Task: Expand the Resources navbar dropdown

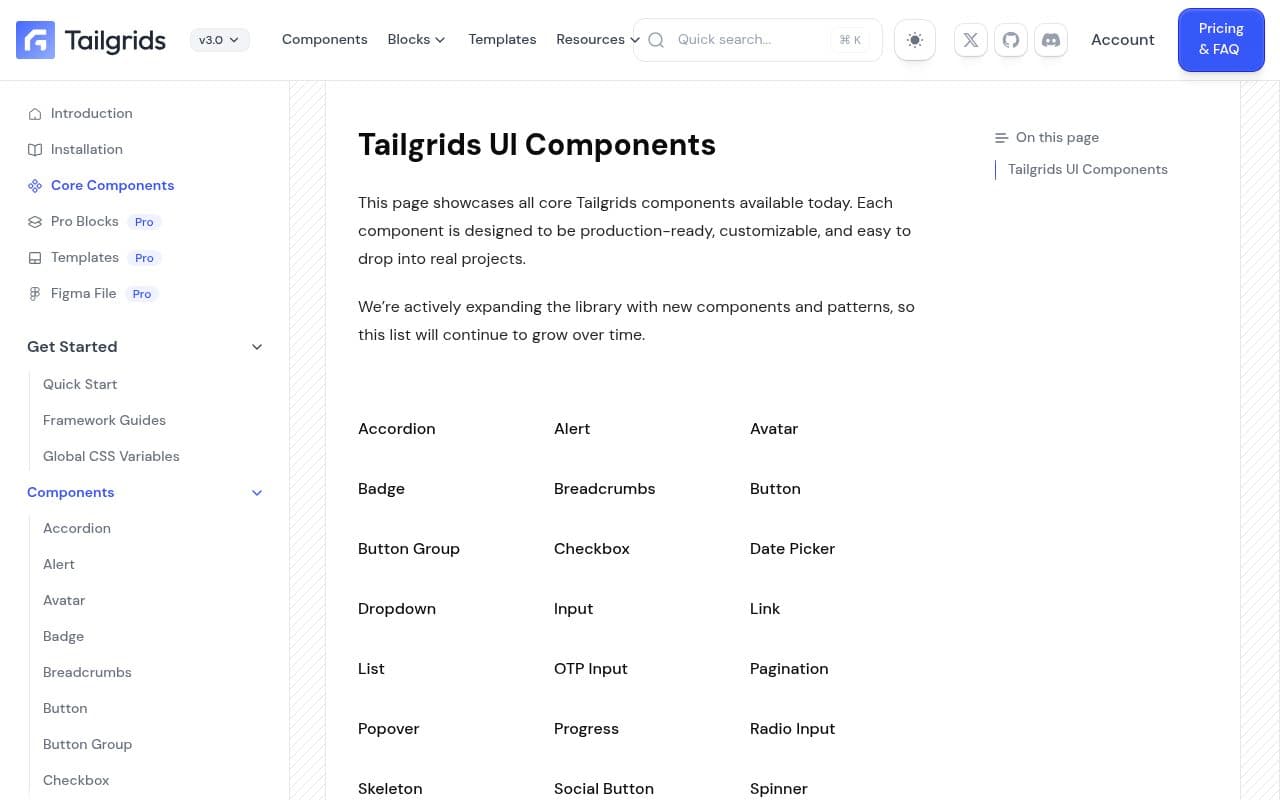Action: click(x=597, y=39)
